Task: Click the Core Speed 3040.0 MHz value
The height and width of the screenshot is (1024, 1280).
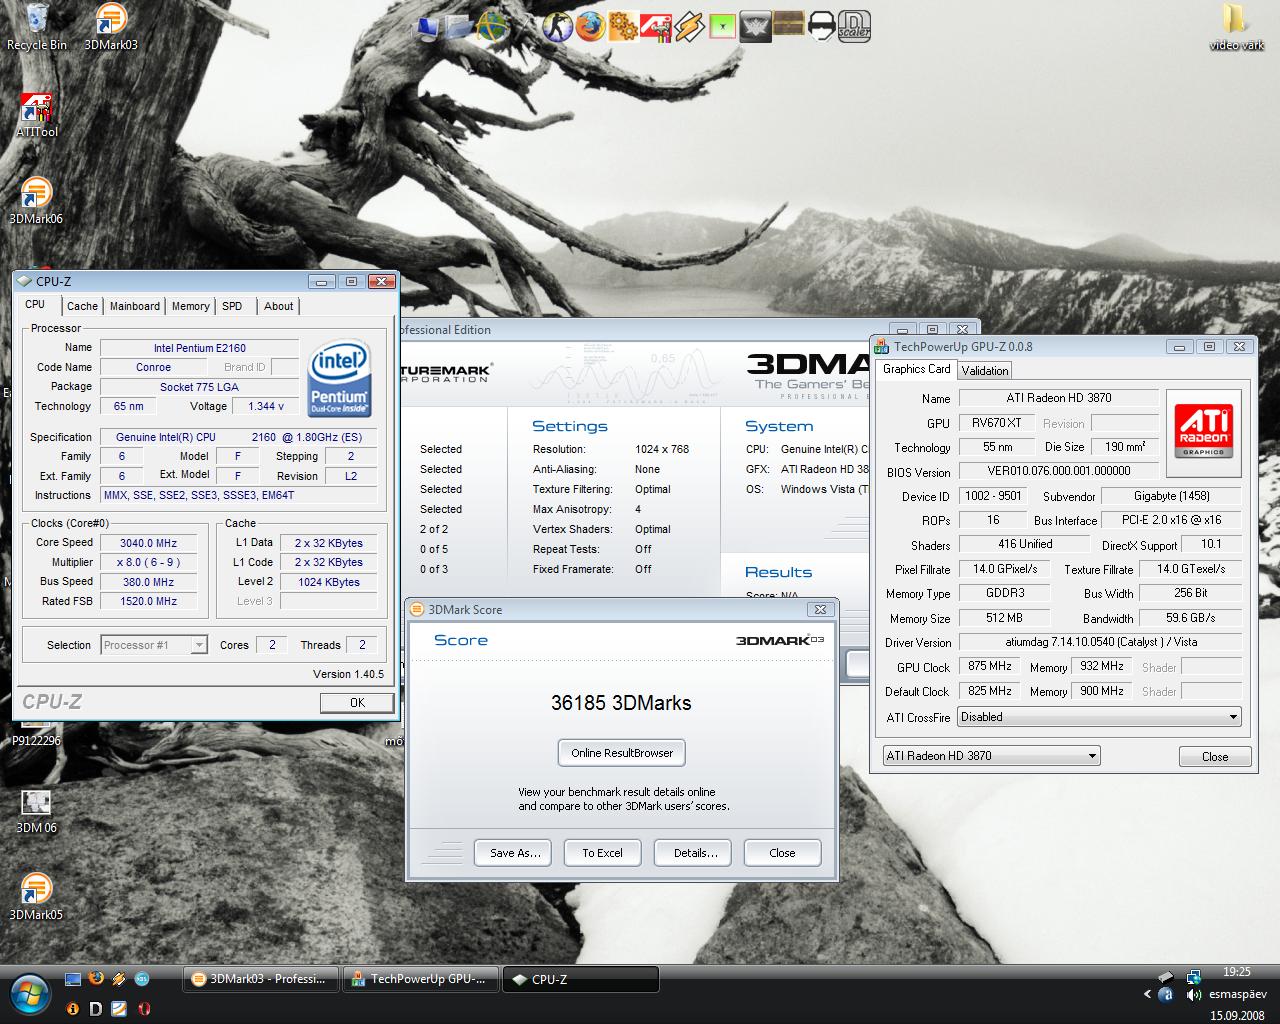Action: pyautogui.click(x=148, y=543)
